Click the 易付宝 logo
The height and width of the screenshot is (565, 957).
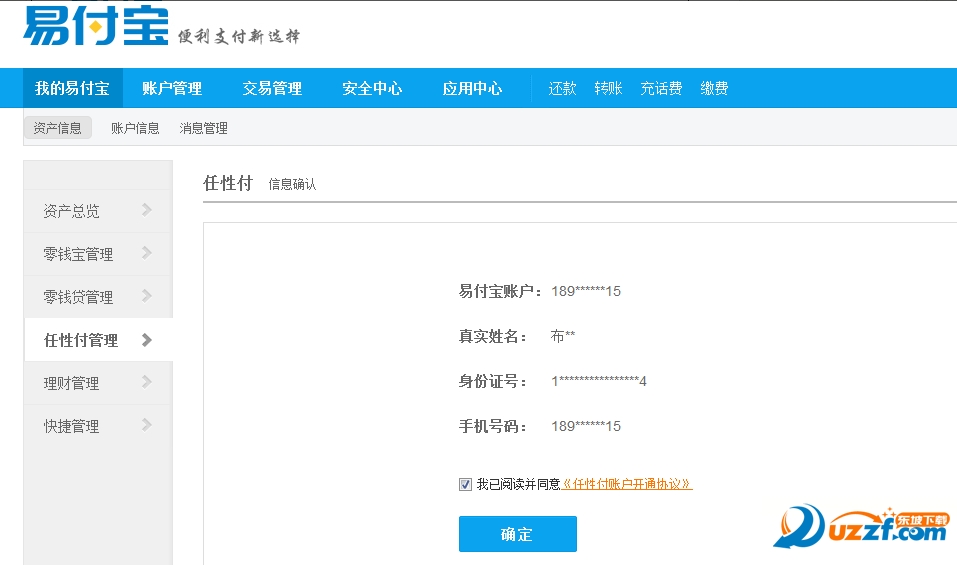(96, 26)
